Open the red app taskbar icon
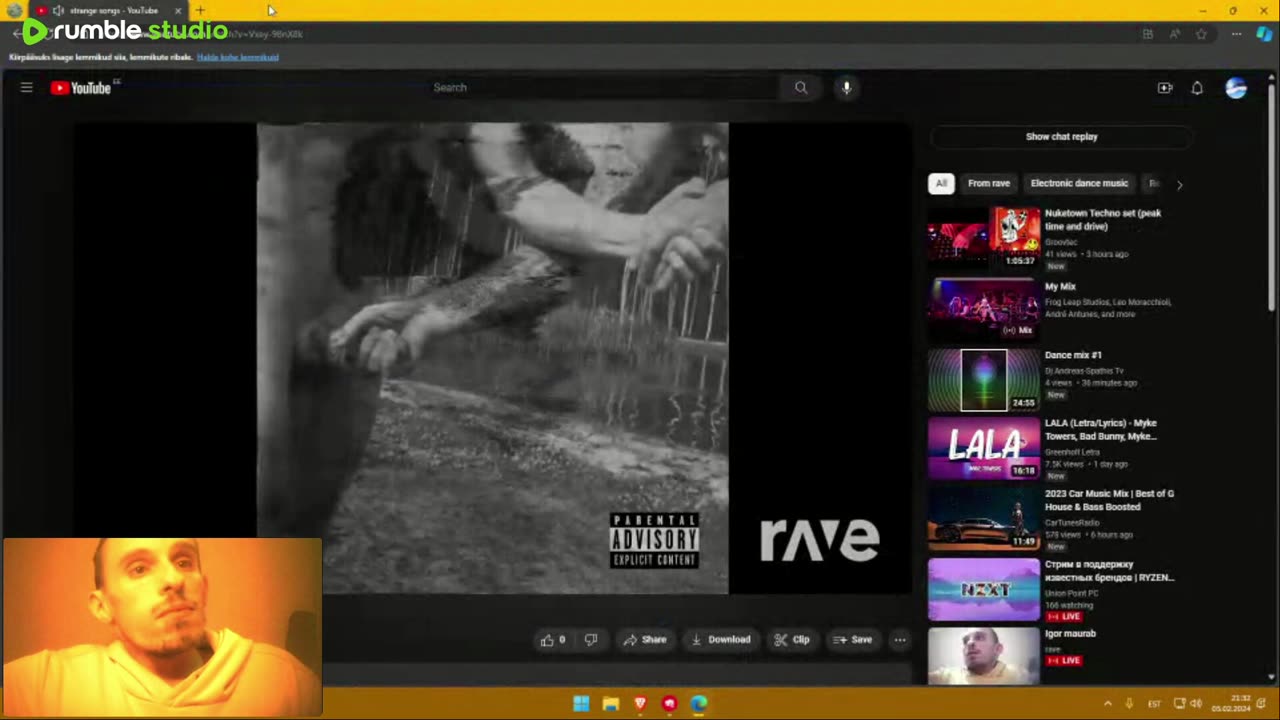 pos(669,704)
